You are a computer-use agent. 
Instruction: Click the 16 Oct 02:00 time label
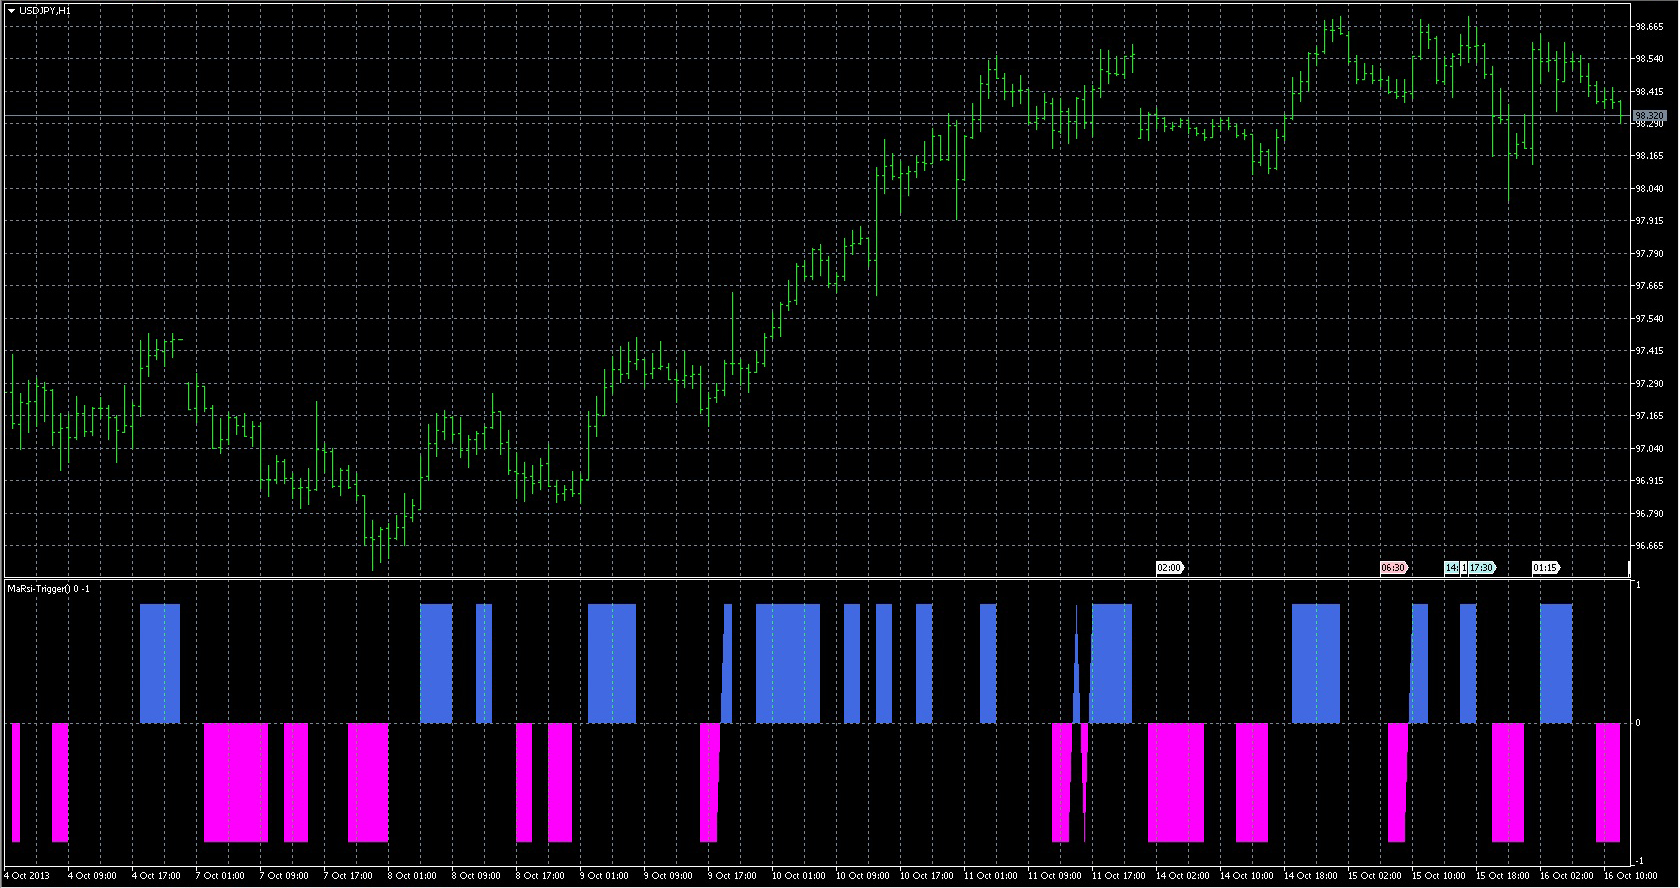coord(1565,876)
